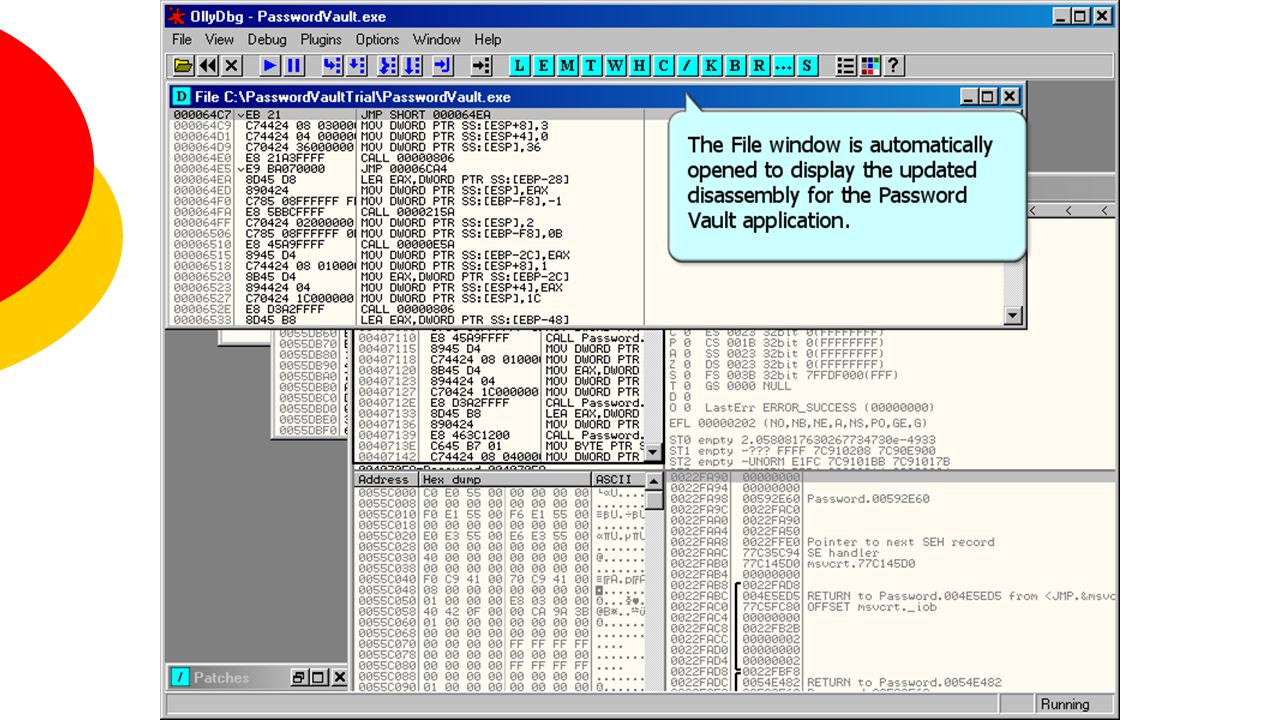Image resolution: width=1280 pixels, height=720 pixels.
Task: Click the Step over toolbar icon
Action: [x=356, y=66]
